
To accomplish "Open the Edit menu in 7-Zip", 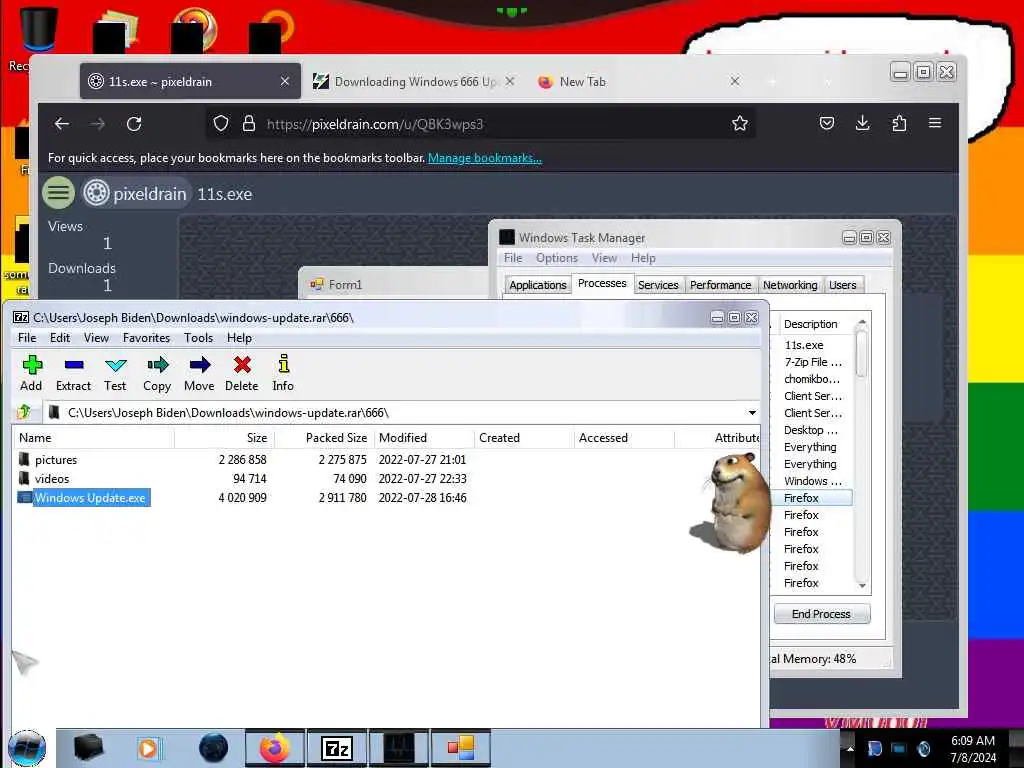I will click(x=59, y=338).
